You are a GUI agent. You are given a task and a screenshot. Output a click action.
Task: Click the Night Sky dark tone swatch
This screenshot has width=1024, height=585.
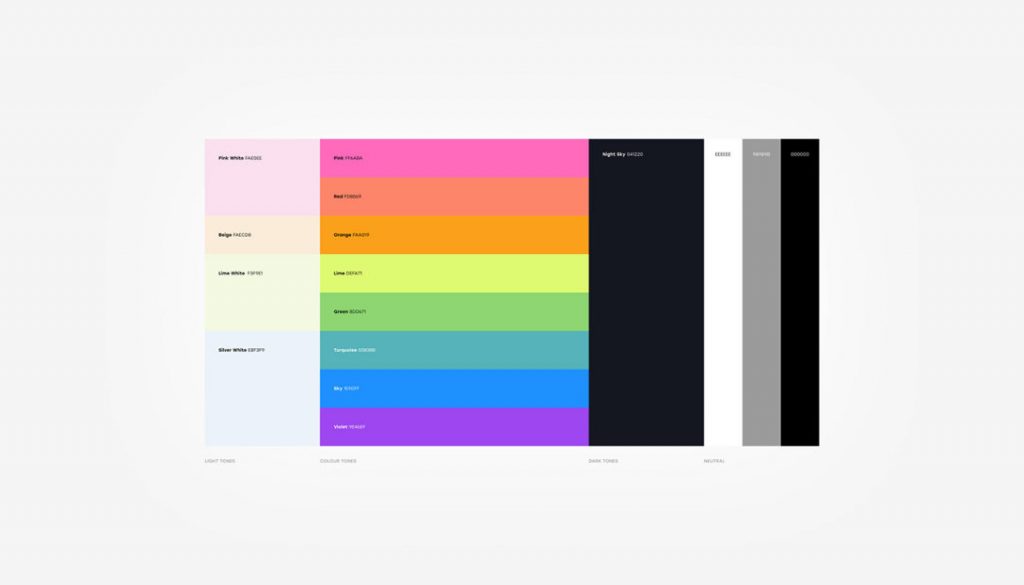tap(646, 292)
